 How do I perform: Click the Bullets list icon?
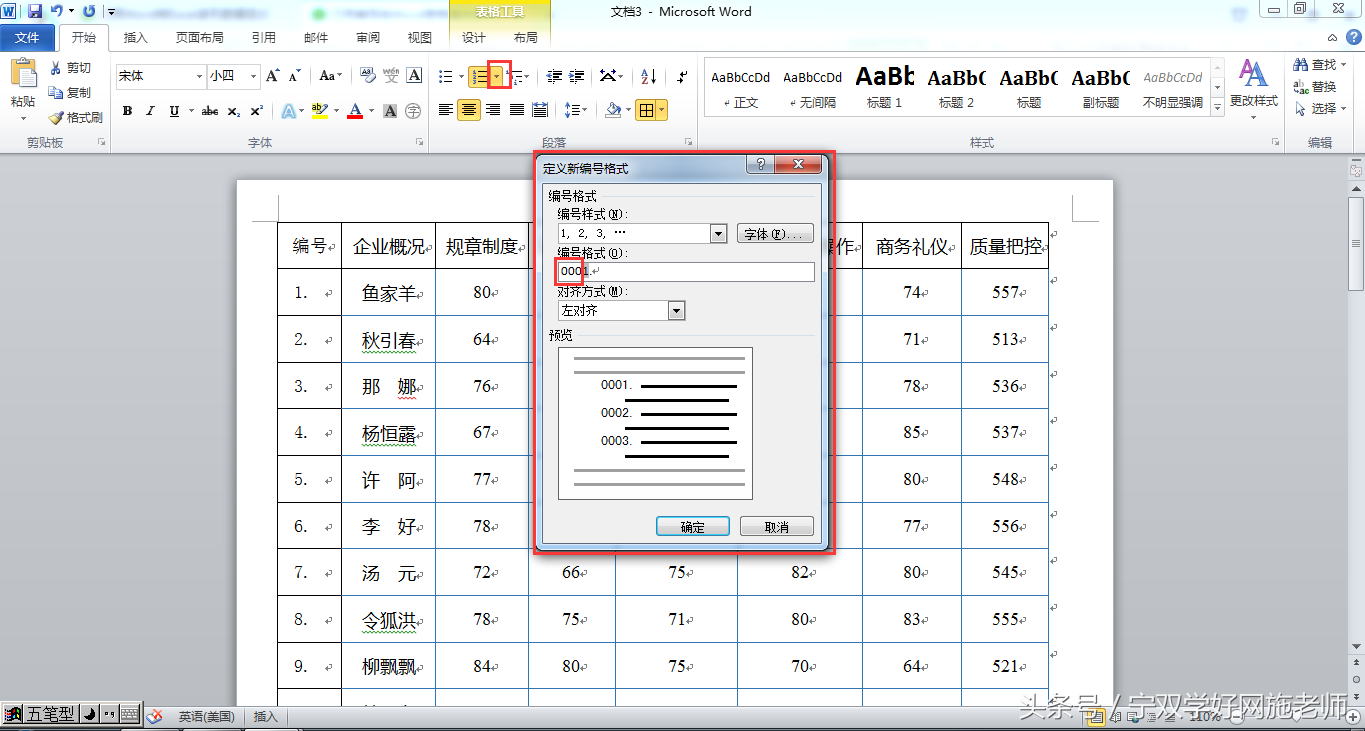(446, 76)
